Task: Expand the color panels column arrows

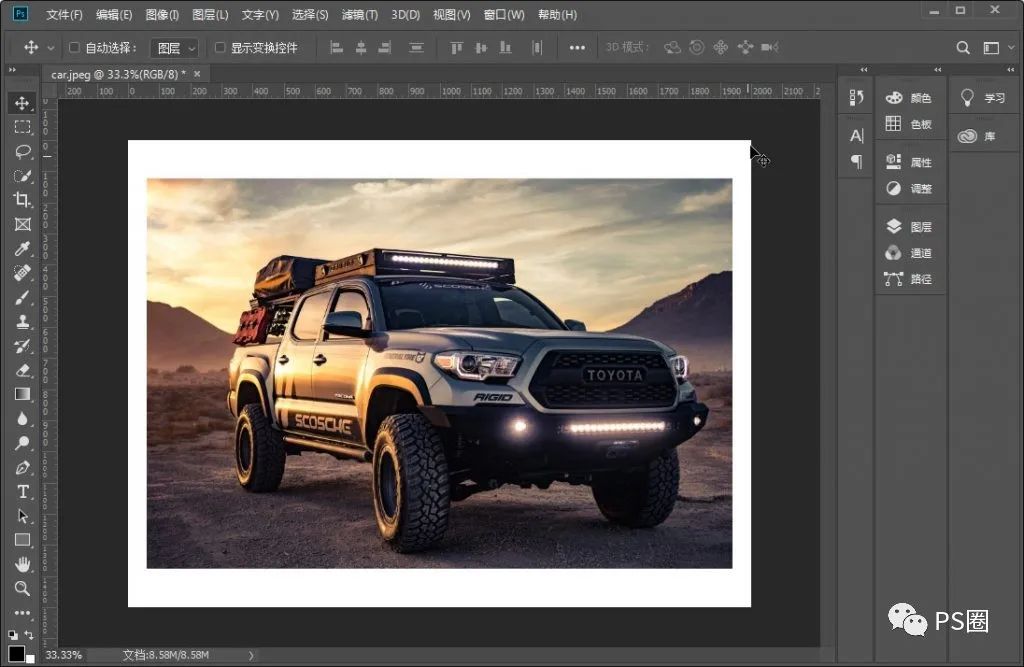Action: tap(937, 70)
